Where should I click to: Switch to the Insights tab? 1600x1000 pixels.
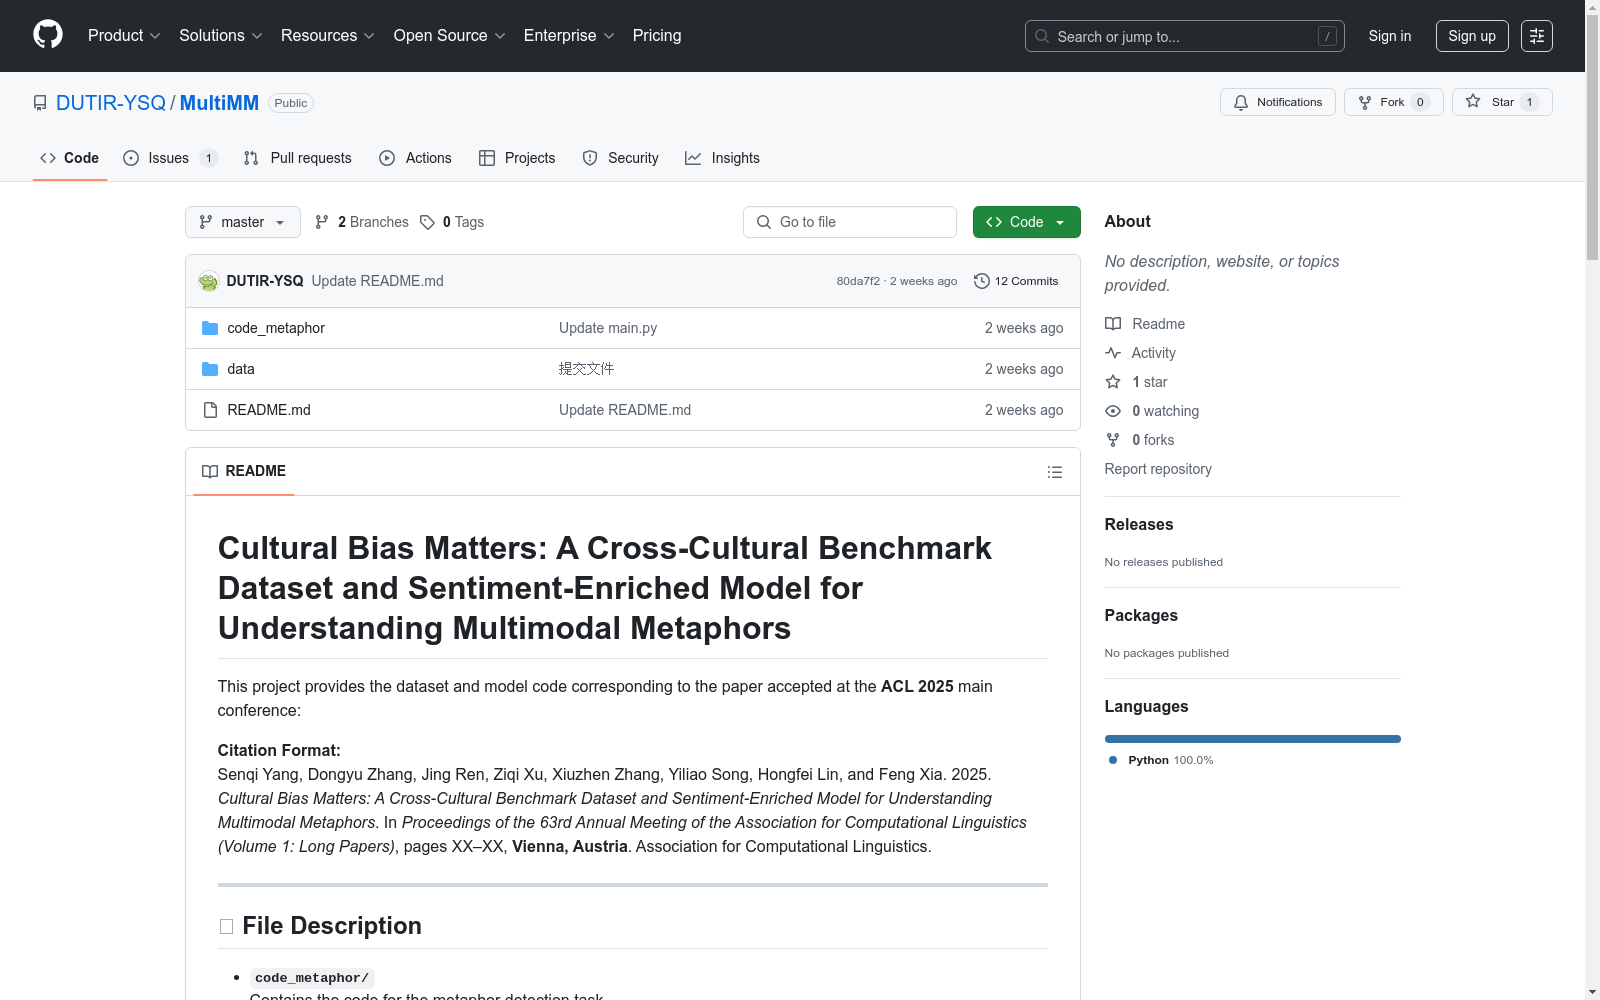click(723, 158)
